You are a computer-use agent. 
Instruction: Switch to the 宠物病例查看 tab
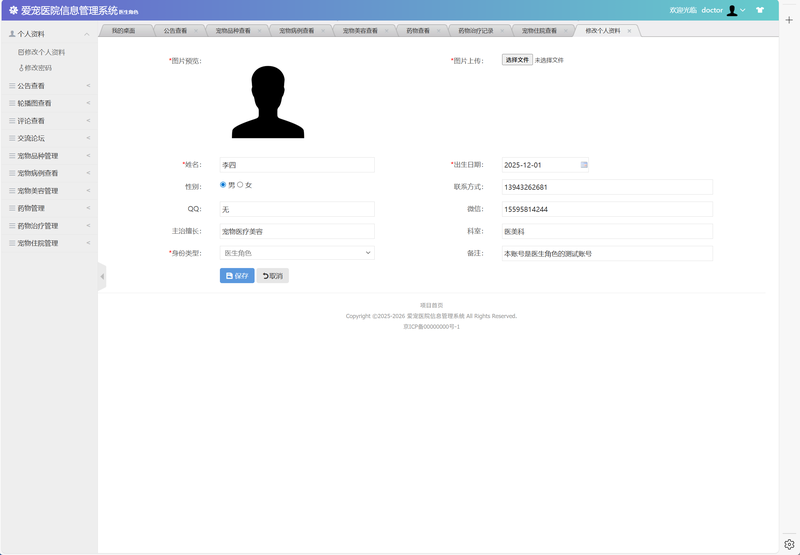point(296,31)
